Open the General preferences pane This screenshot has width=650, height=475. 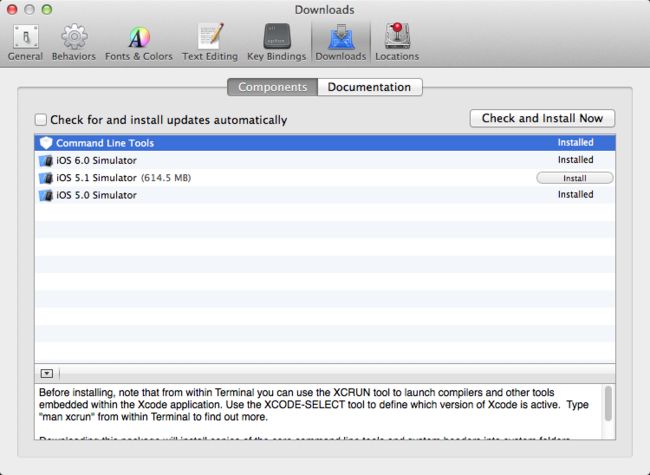(25, 42)
